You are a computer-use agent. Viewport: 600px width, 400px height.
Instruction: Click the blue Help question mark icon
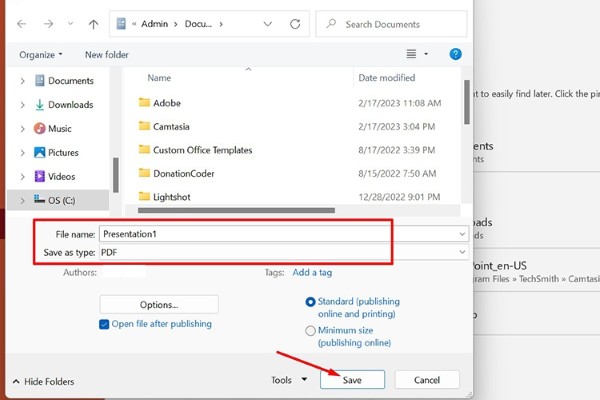[455, 54]
